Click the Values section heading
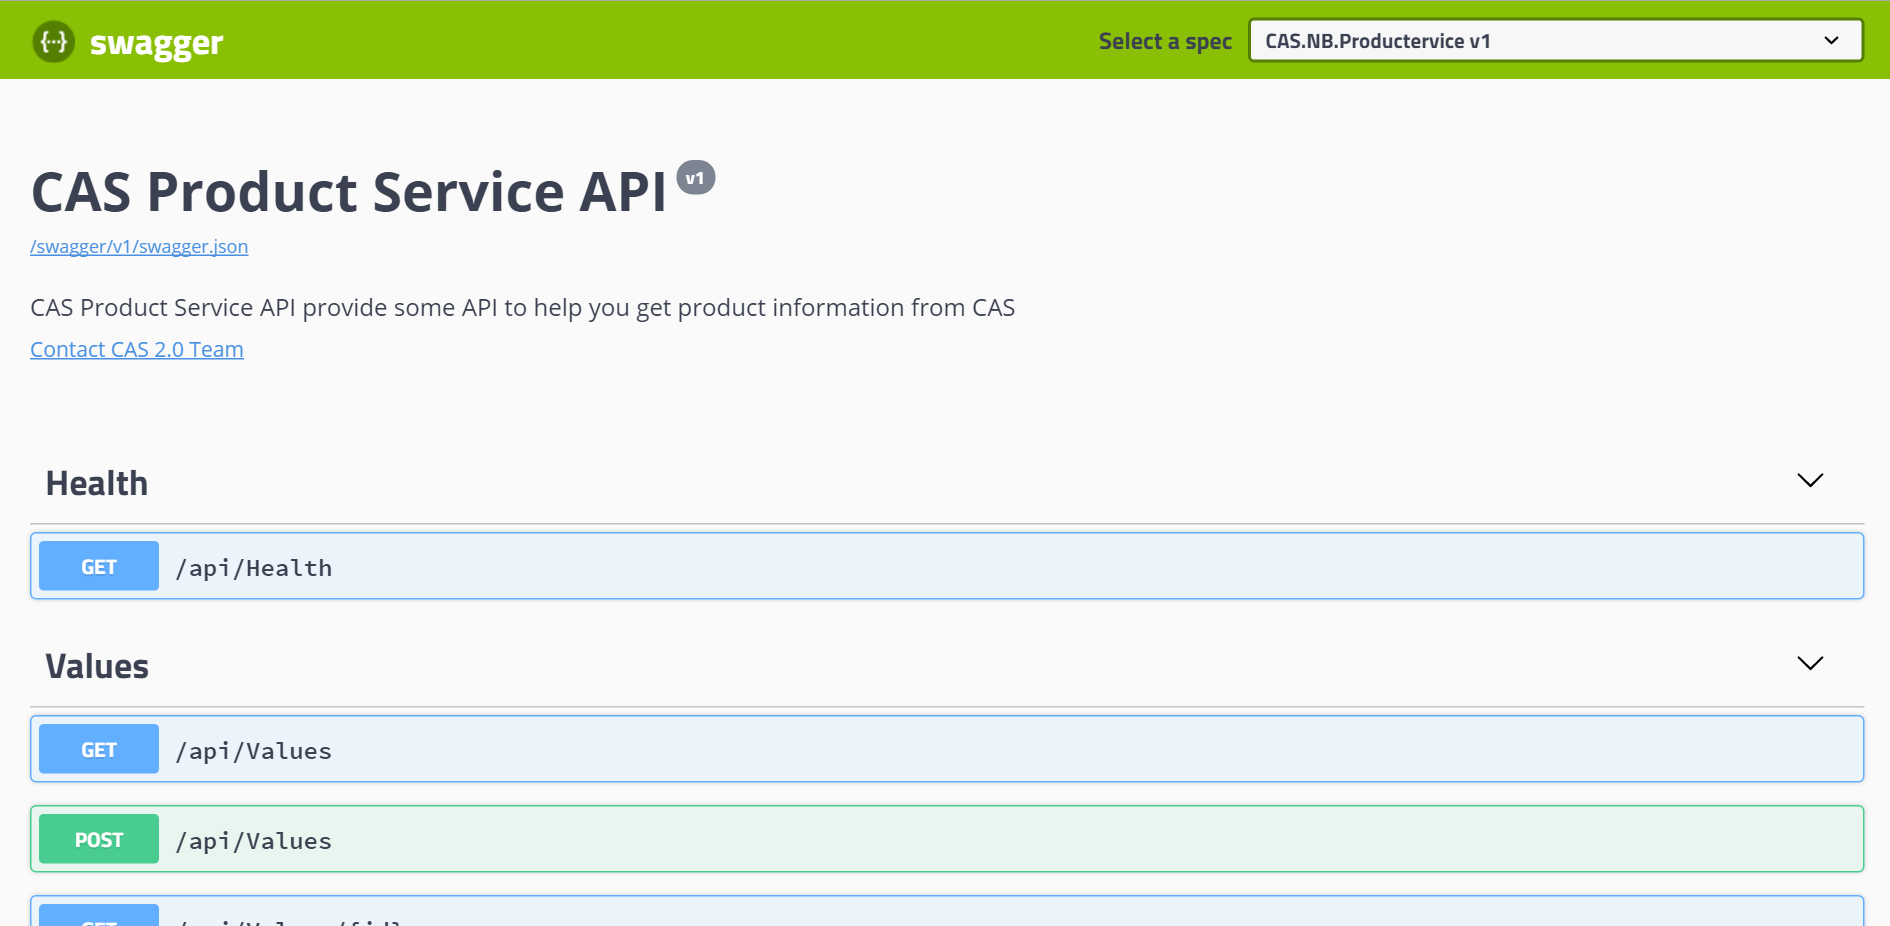 coord(97,667)
